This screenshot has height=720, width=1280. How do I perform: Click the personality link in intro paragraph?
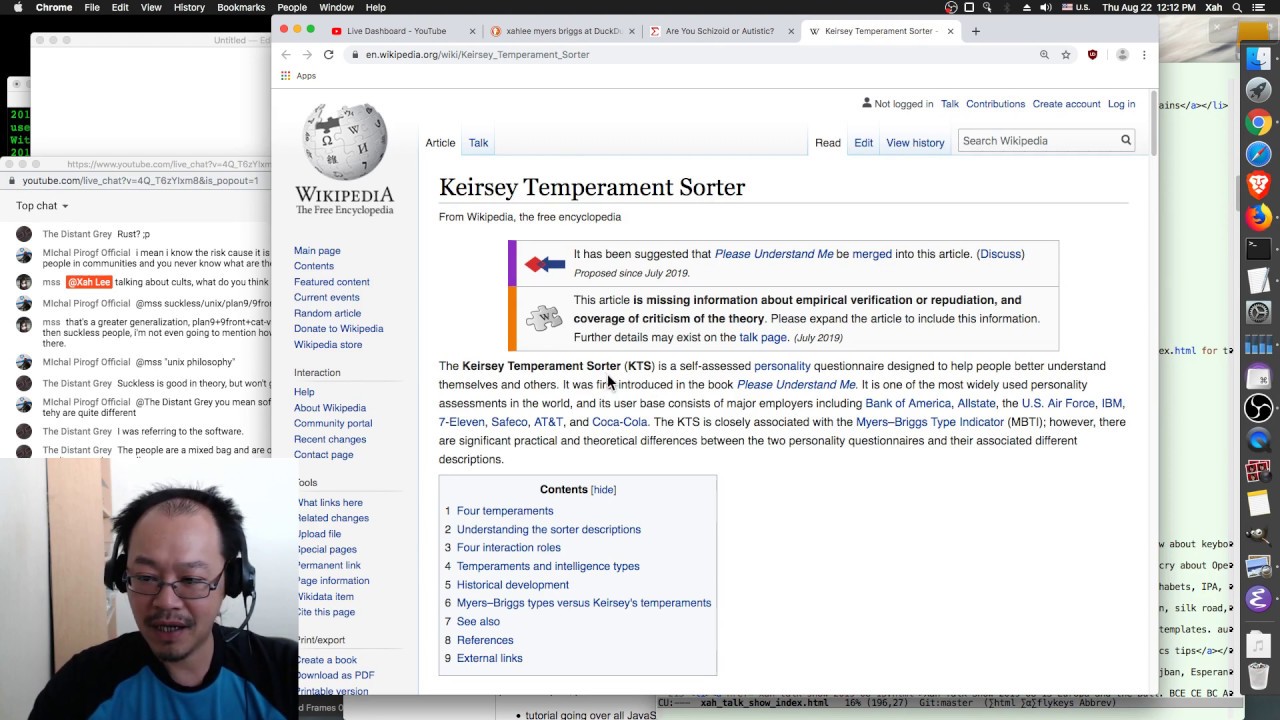point(782,366)
